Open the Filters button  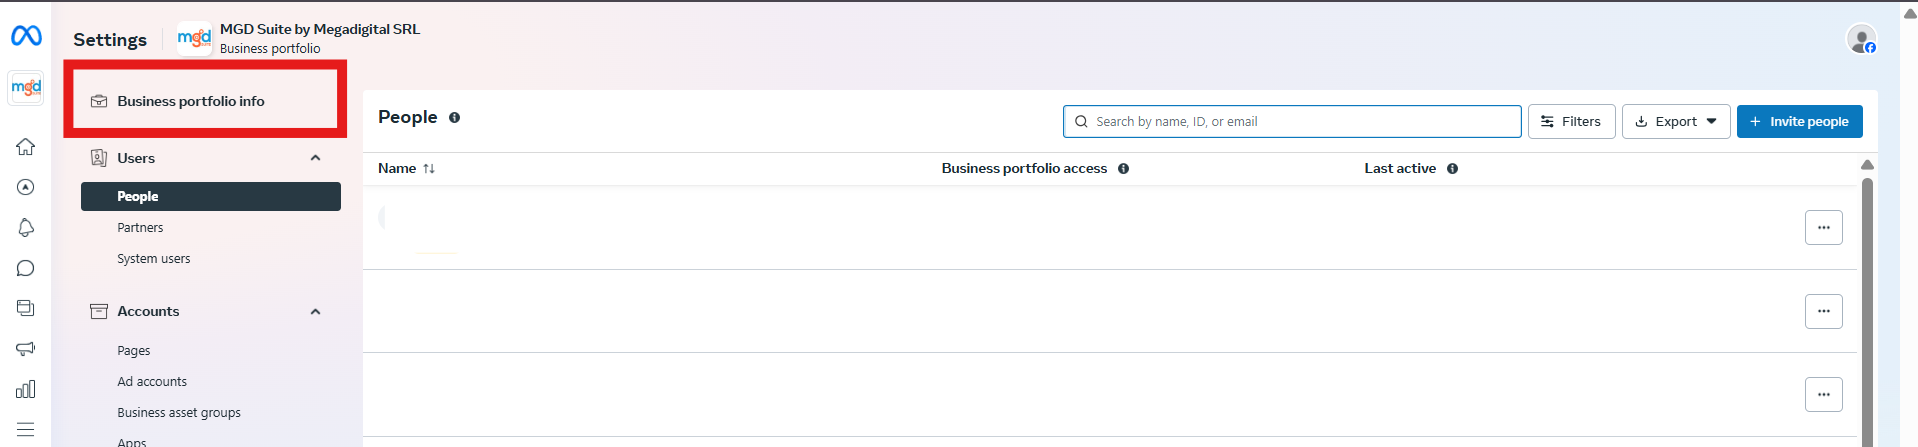tap(1571, 122)
